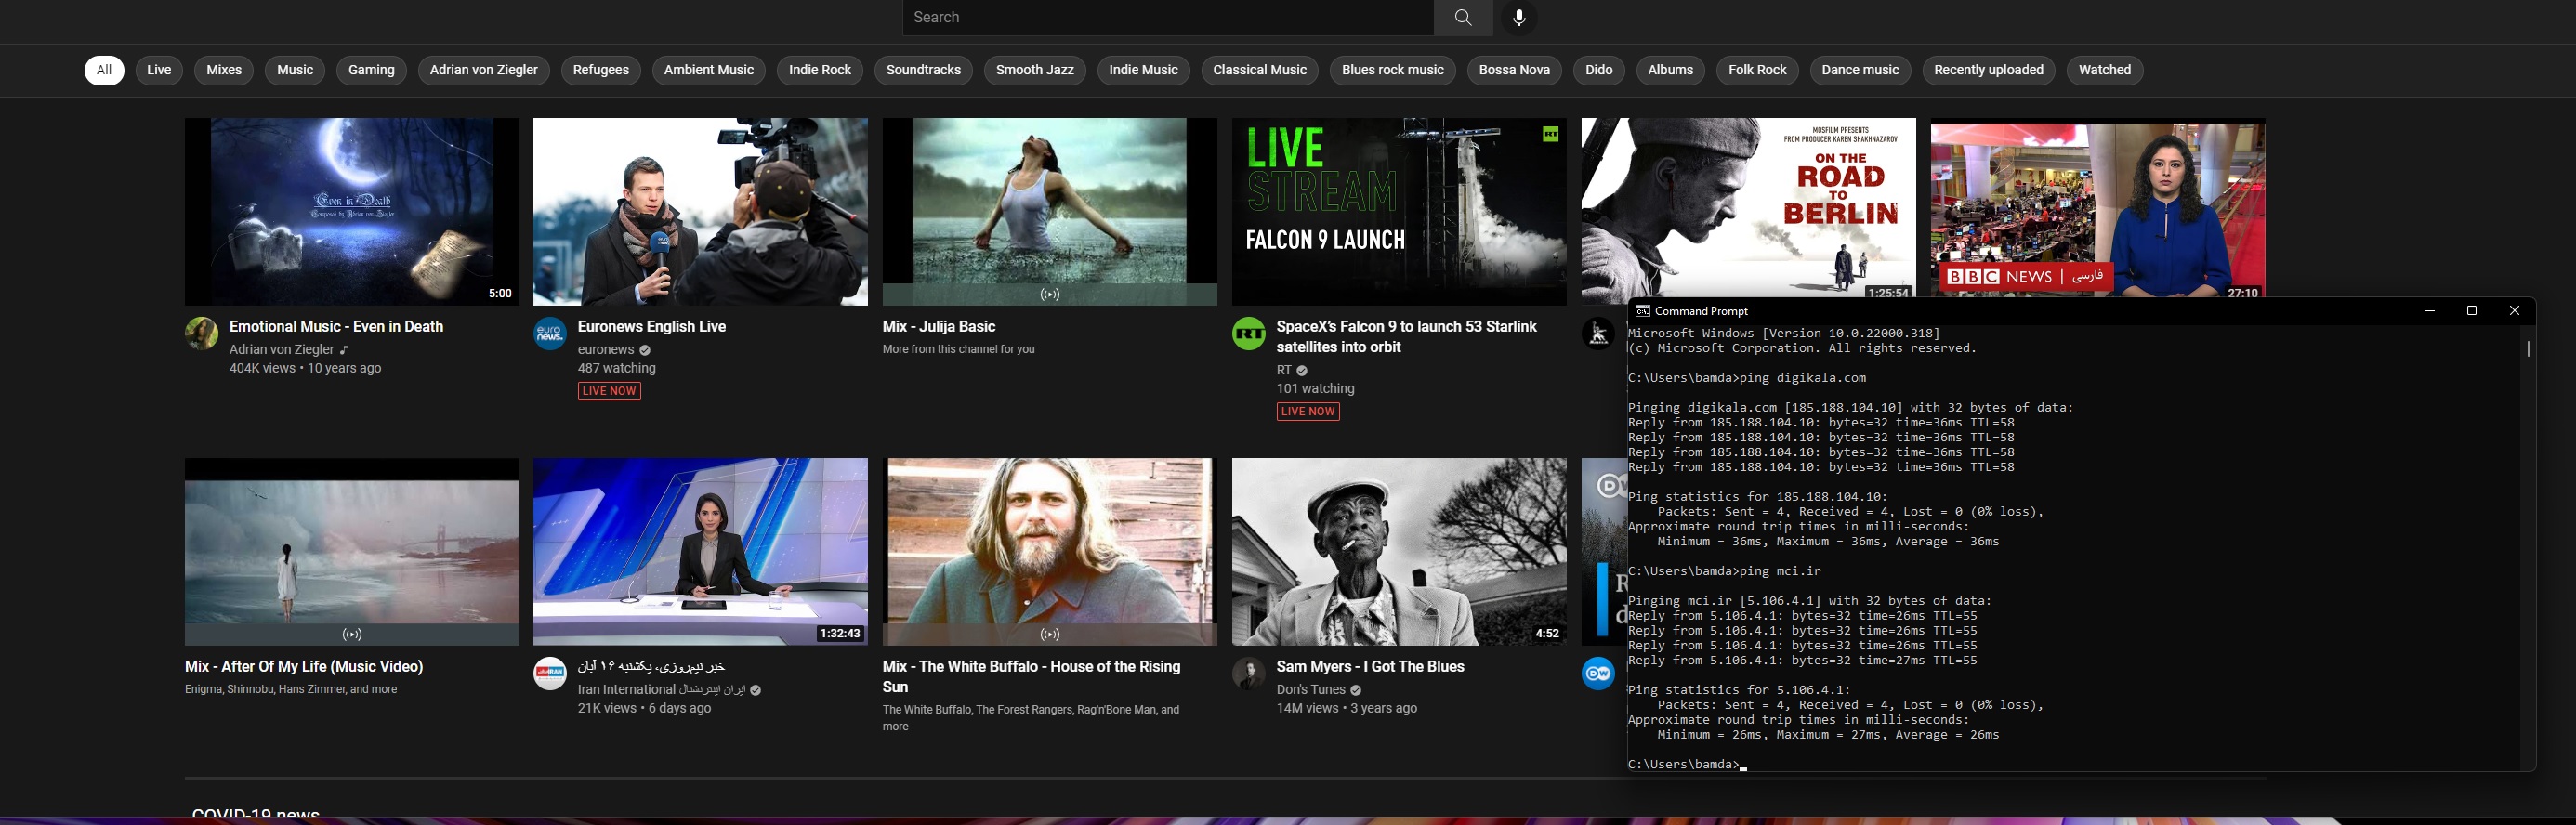Select the Folk Rock chip

point(1757,70)
